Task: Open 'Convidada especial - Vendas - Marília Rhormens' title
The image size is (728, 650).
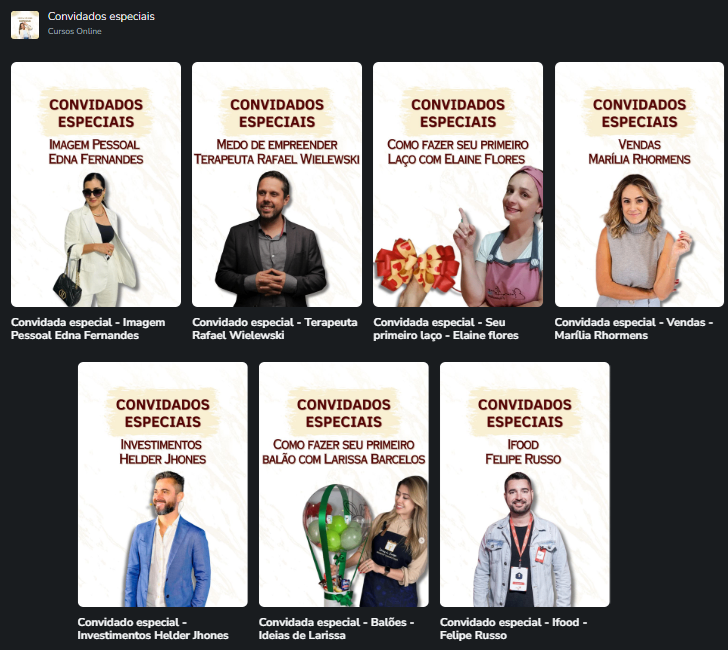Action: click(x=634, y=329)
